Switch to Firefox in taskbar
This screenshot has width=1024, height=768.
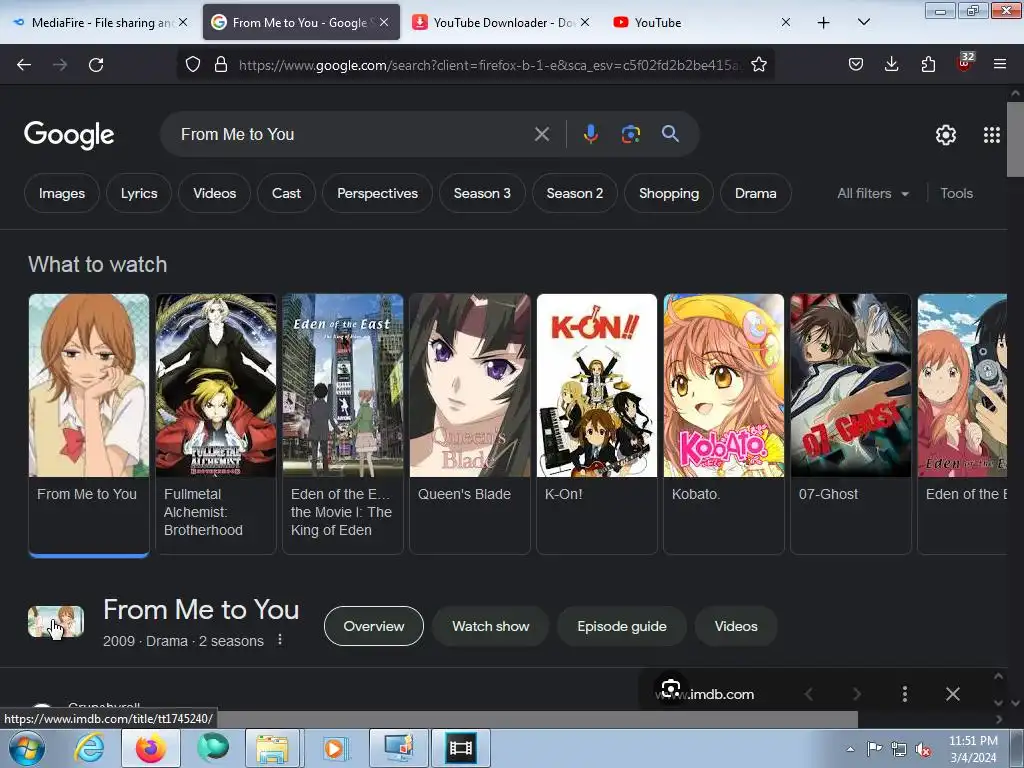point(151,748)
